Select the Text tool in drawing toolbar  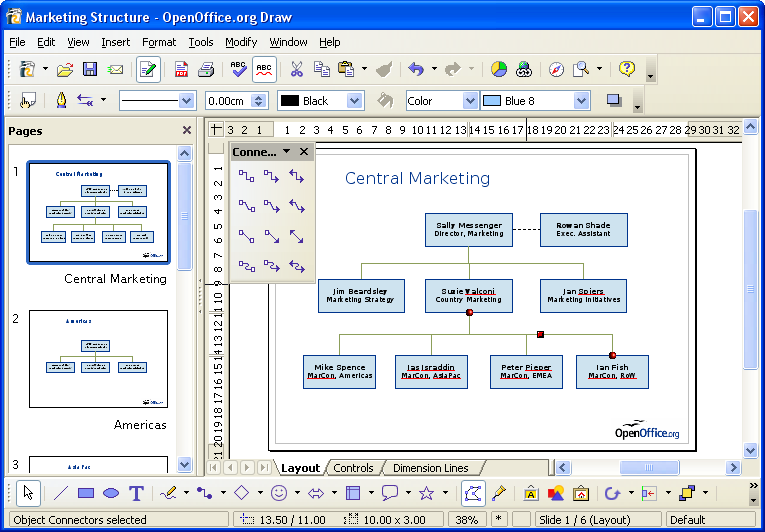click(x=136, y=493)
